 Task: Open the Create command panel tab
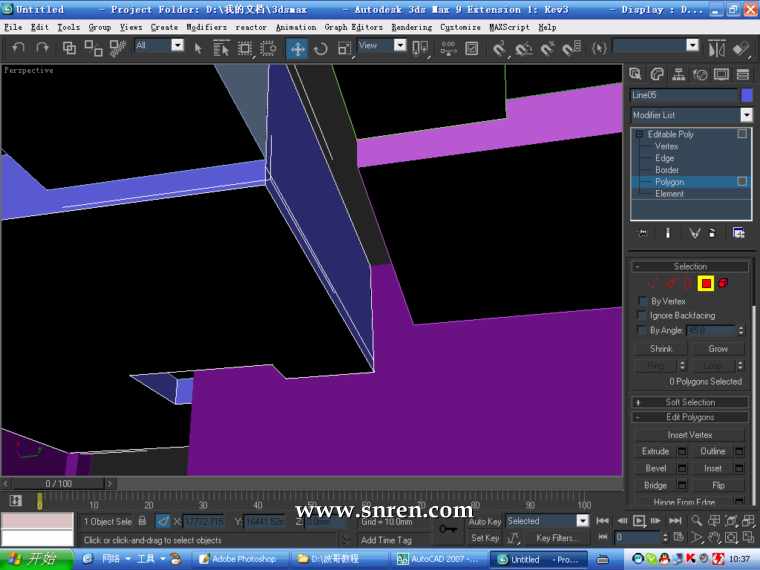click(635, 74)
